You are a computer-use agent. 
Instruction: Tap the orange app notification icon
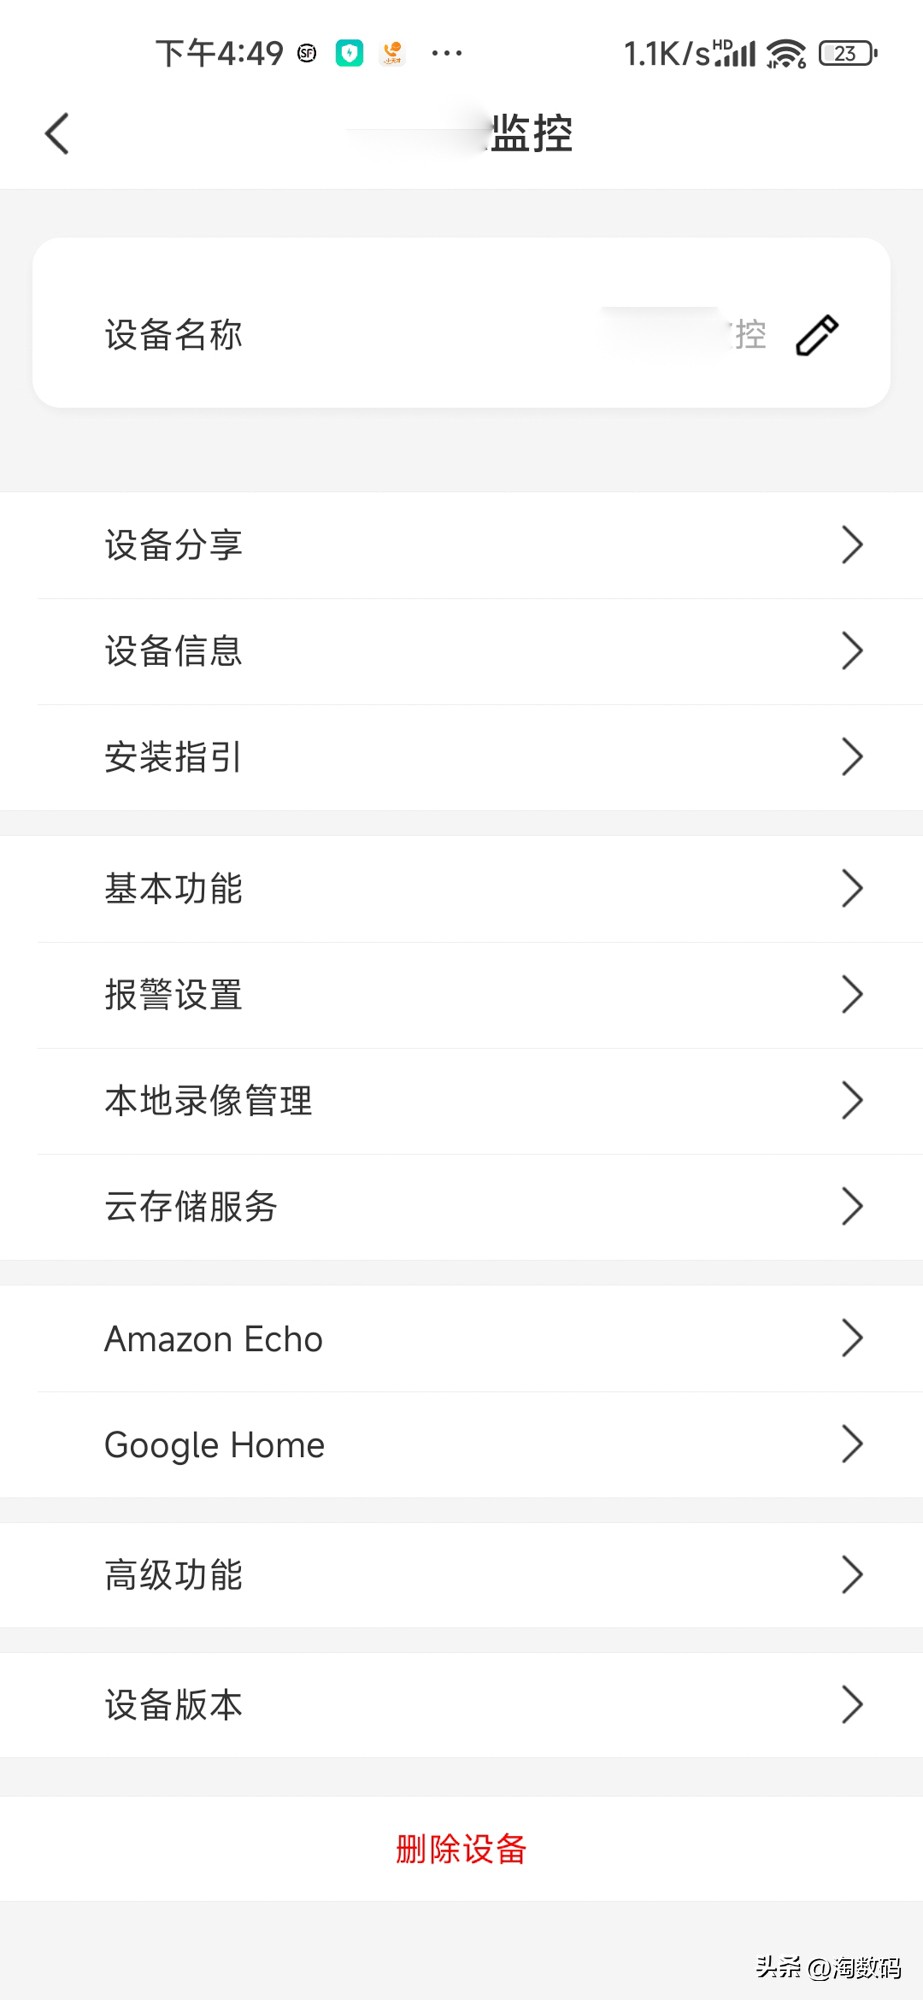[x=393, y=53]
